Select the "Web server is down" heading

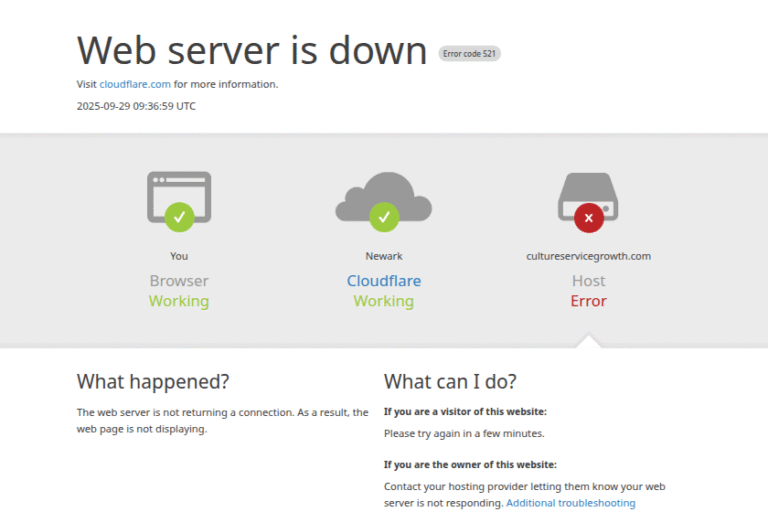point(252,50)
